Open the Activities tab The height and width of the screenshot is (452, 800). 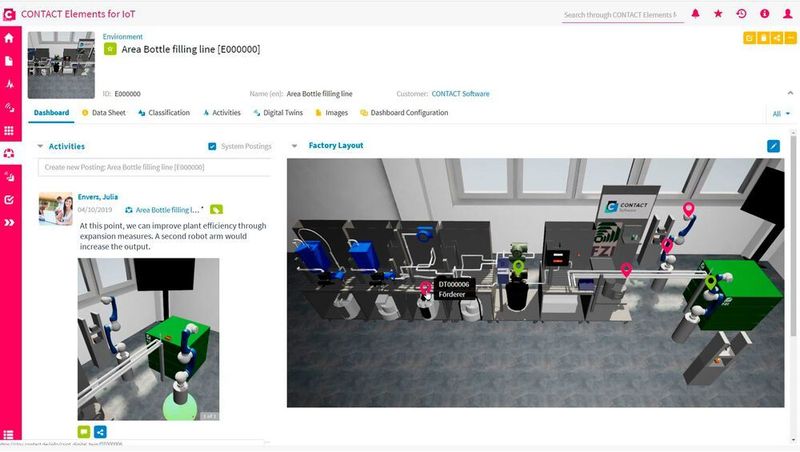coord(221,113)
